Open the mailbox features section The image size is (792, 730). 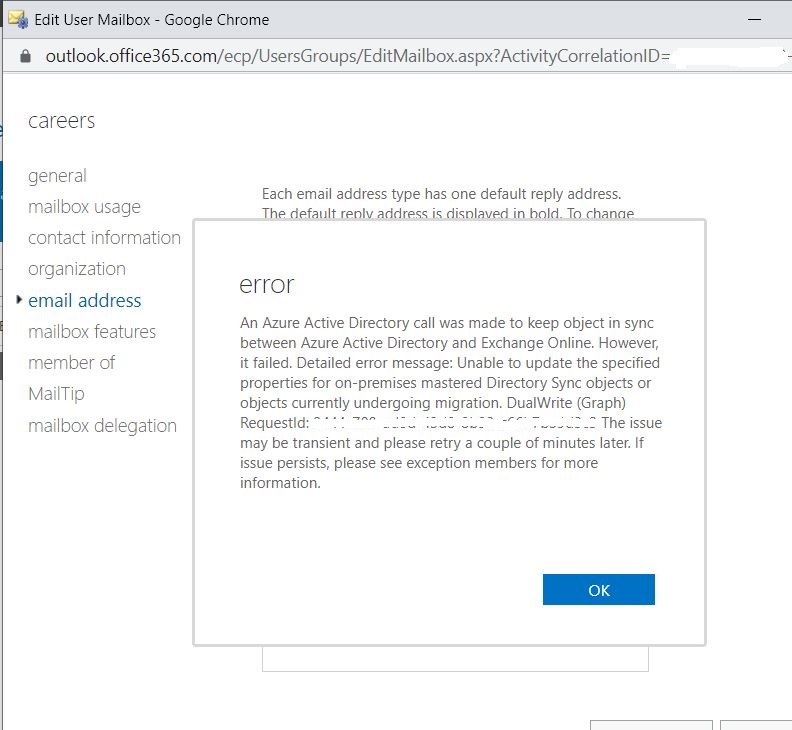(92, 332)
